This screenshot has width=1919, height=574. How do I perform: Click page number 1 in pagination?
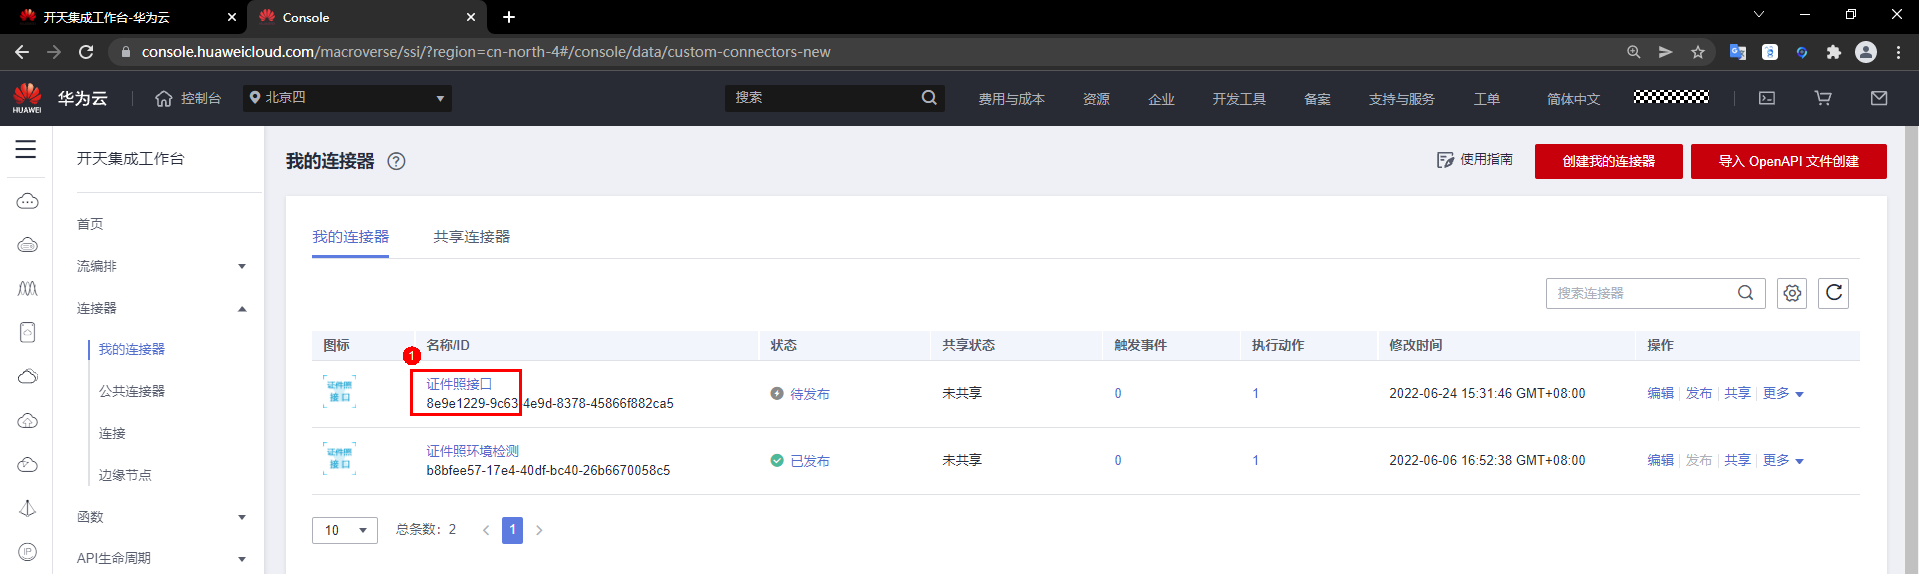pos(512,530)
